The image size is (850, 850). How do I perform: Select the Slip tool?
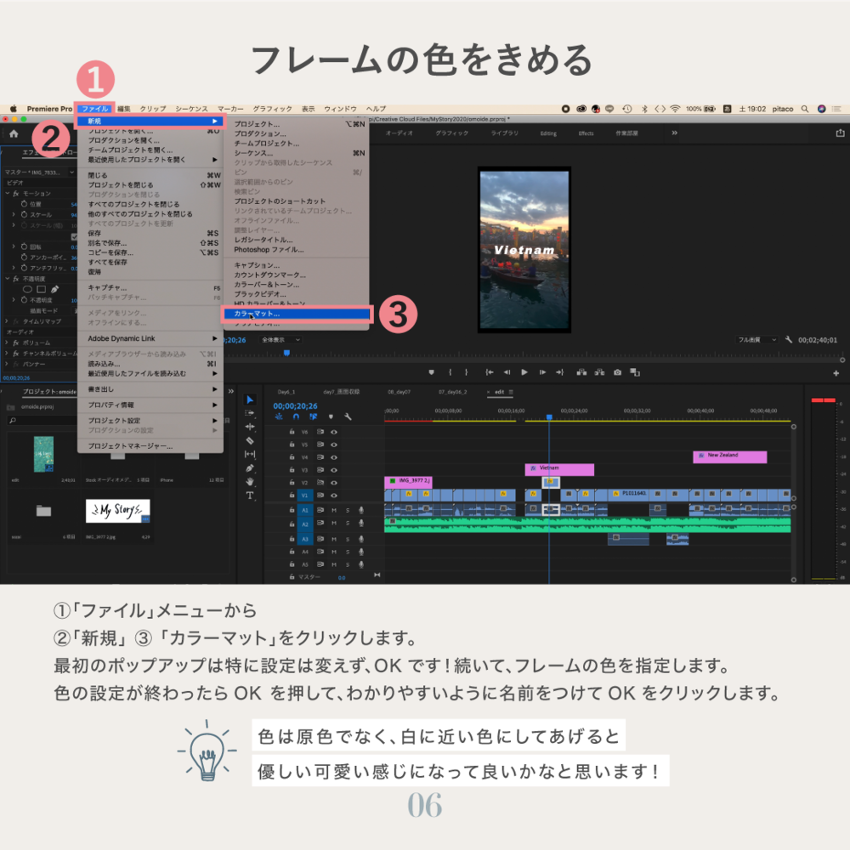pos(249,454)
